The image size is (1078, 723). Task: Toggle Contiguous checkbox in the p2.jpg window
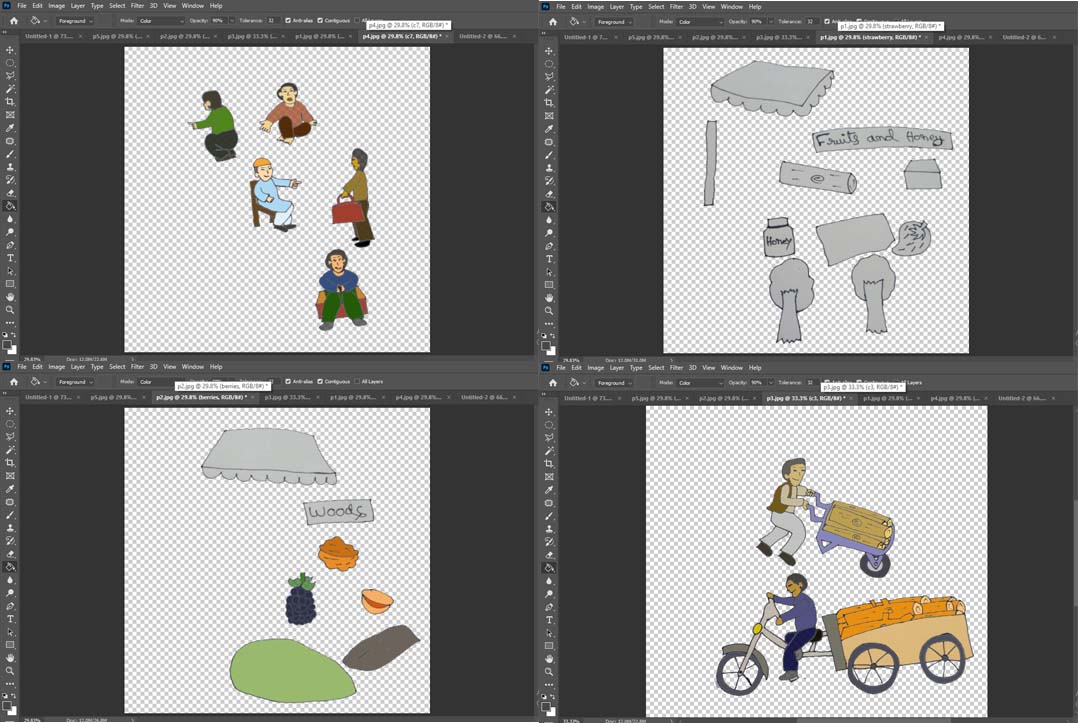point(320,381)
